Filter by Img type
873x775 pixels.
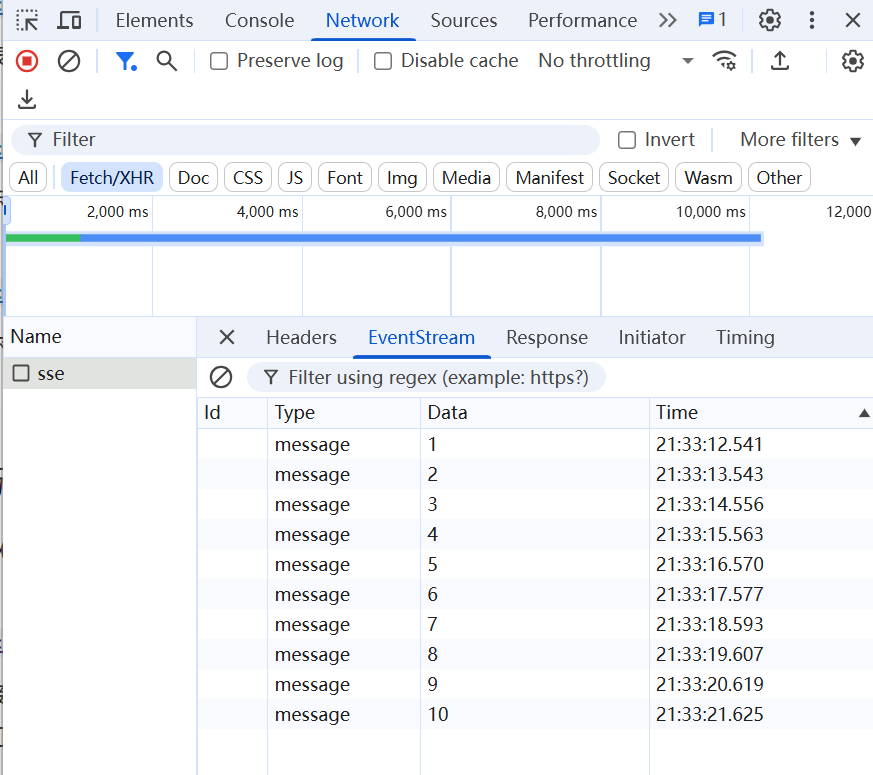coord(402,178)
